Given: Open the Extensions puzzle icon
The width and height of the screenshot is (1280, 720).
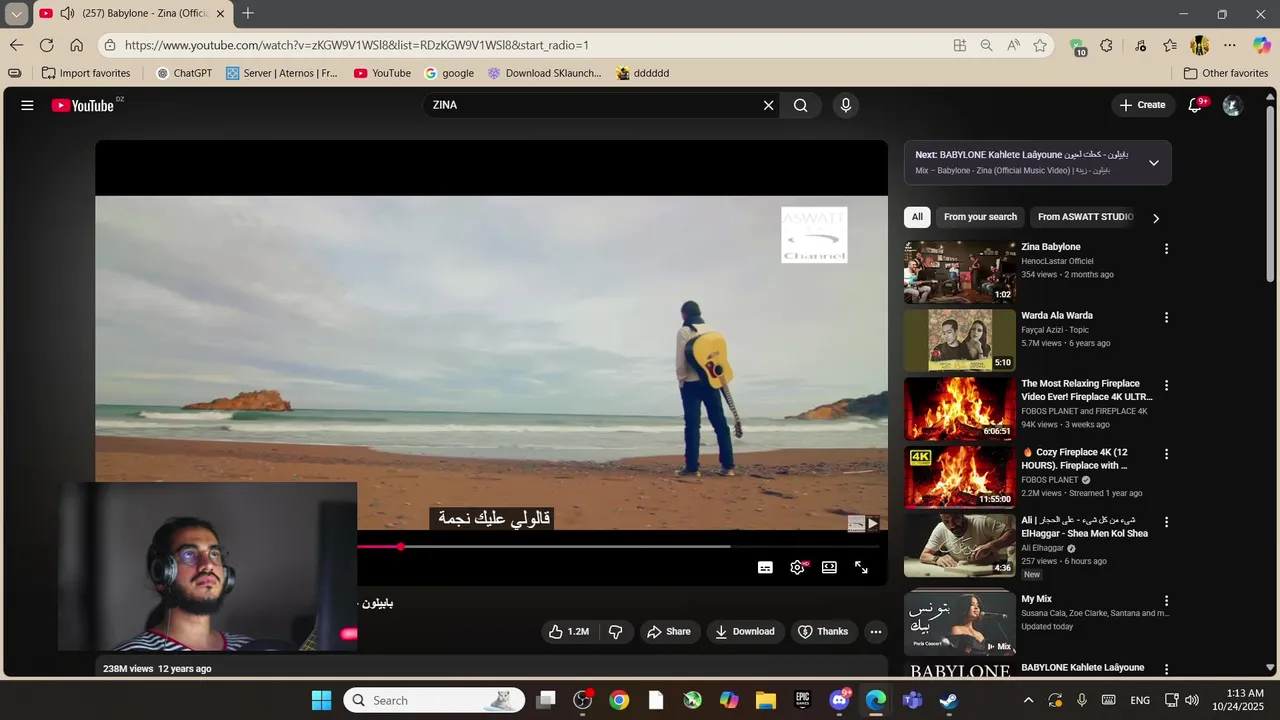Looking at the screenshot, I should coord(1106,45).
